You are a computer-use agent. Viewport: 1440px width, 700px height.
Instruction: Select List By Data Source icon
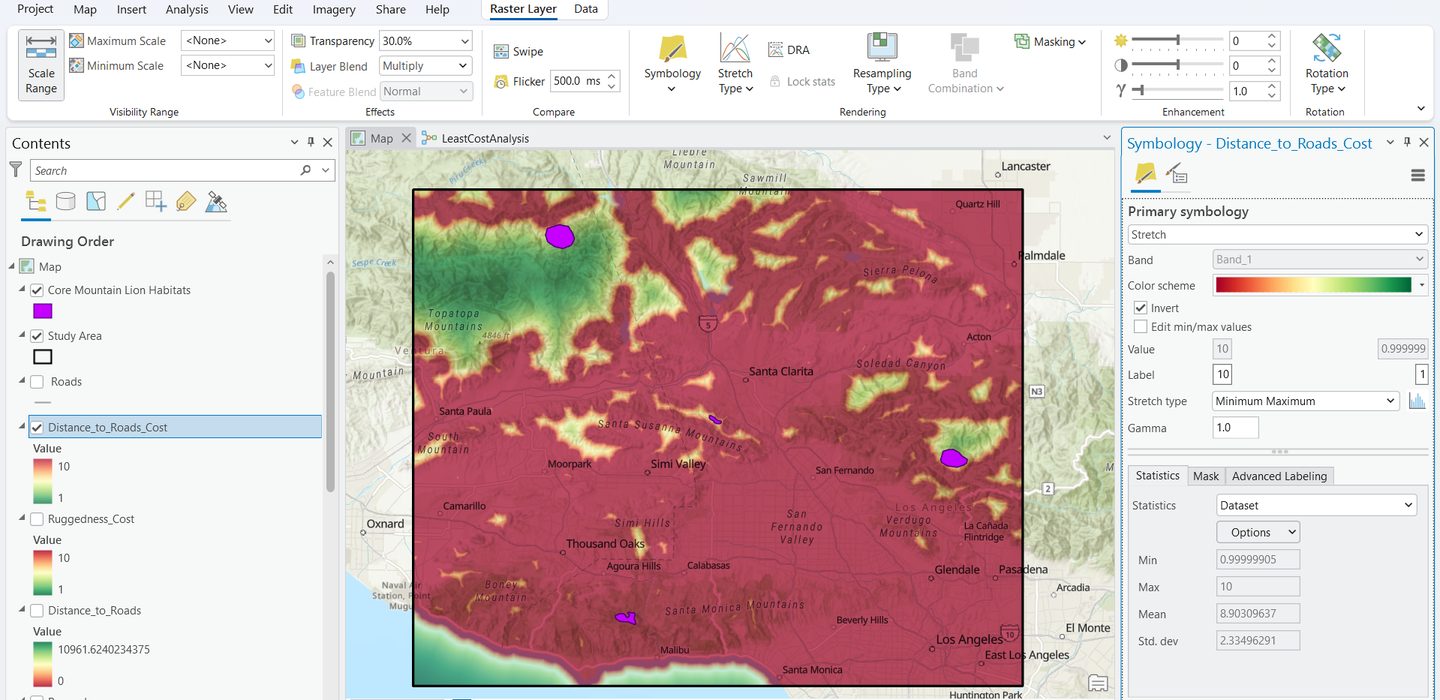[x=66, y=201]
